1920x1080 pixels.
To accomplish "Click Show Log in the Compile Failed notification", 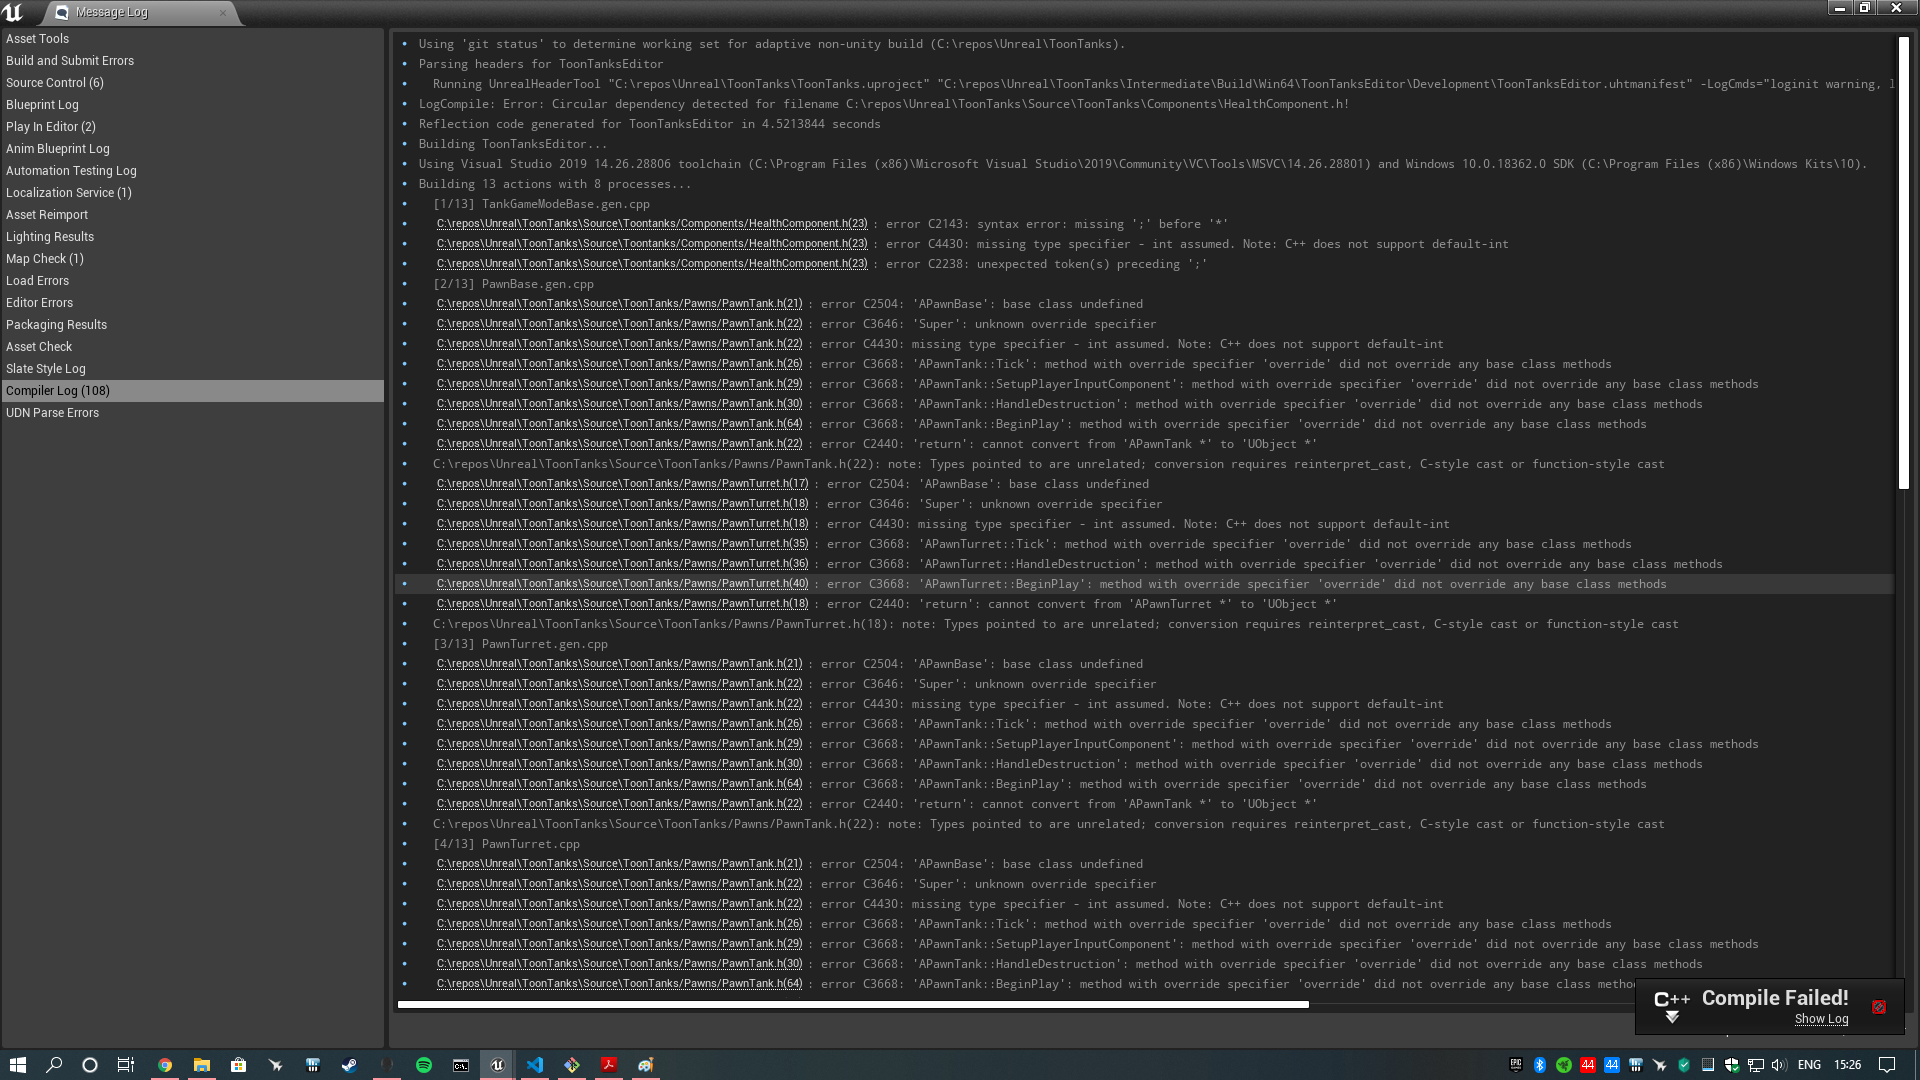I will [1821, 1019].
